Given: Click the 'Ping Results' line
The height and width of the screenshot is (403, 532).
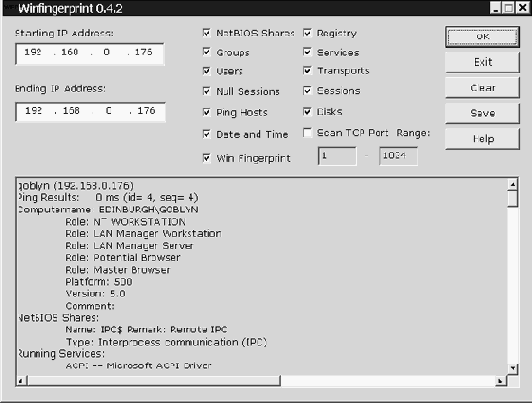Looking at the screenshot, I should (108, 197).
